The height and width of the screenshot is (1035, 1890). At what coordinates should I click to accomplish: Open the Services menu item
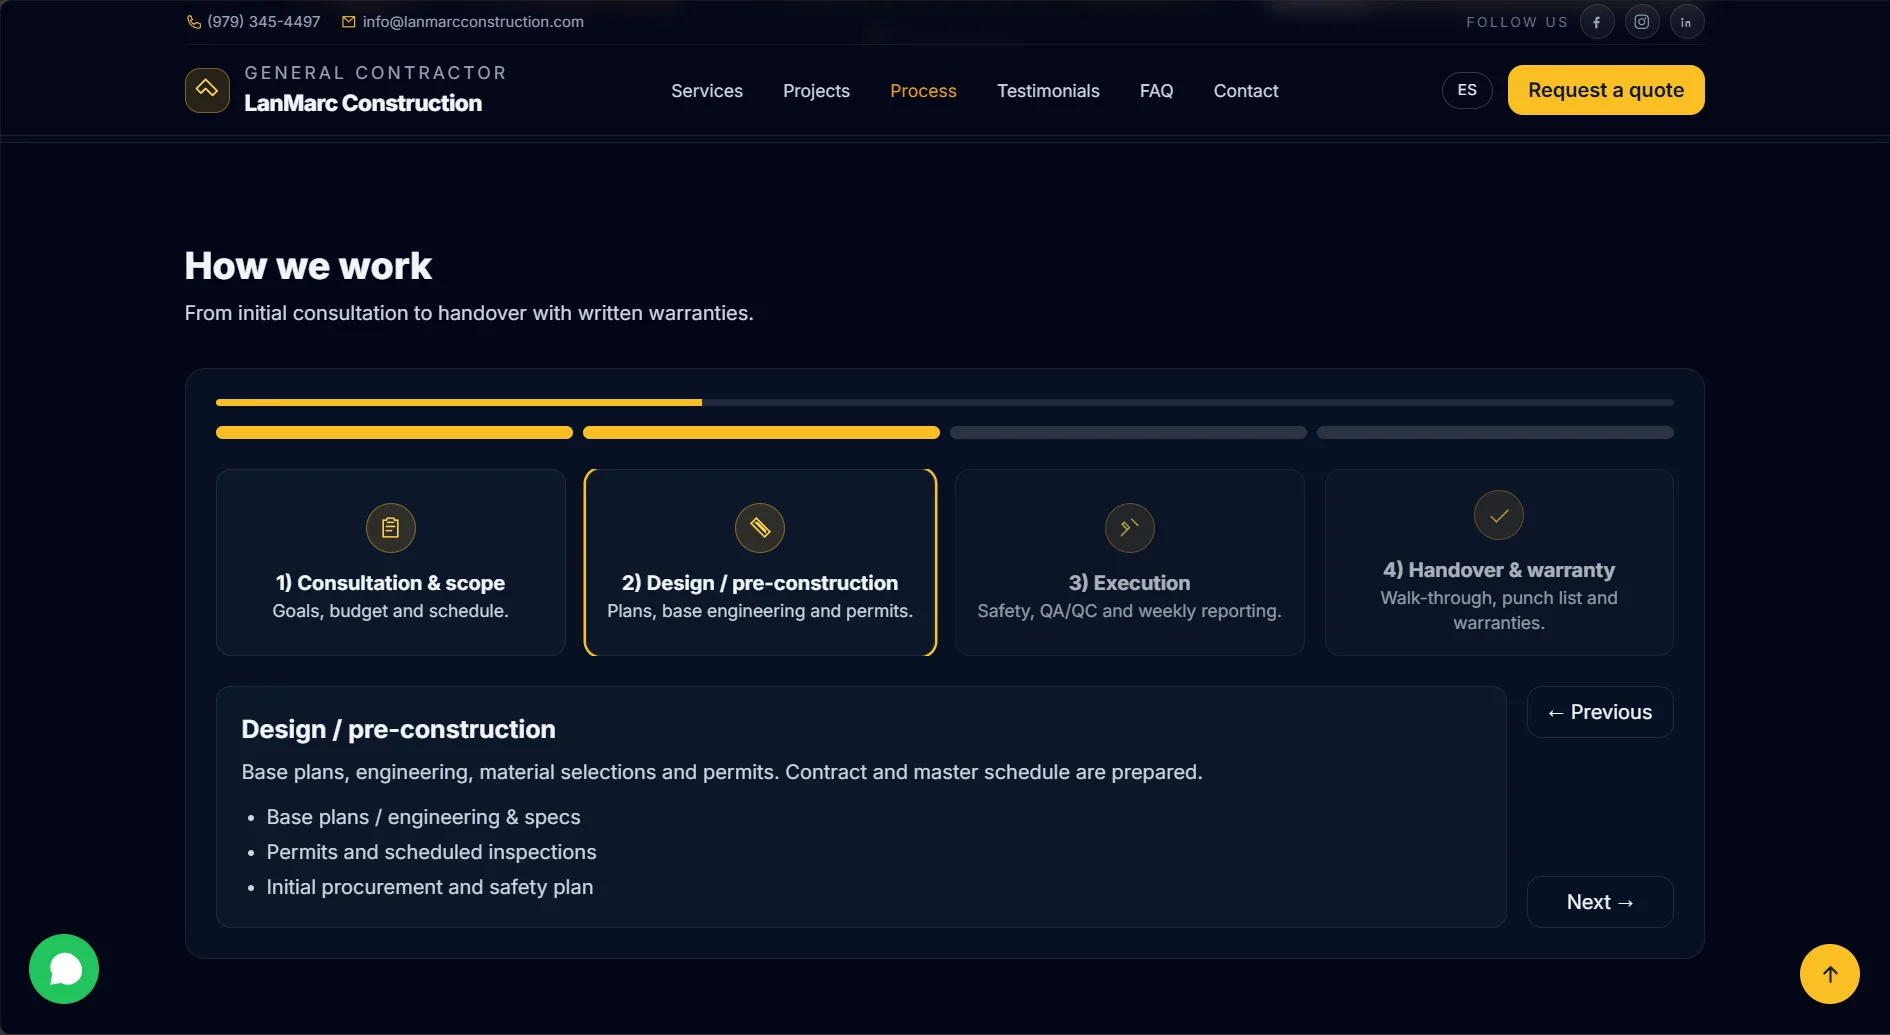point(706,91)
